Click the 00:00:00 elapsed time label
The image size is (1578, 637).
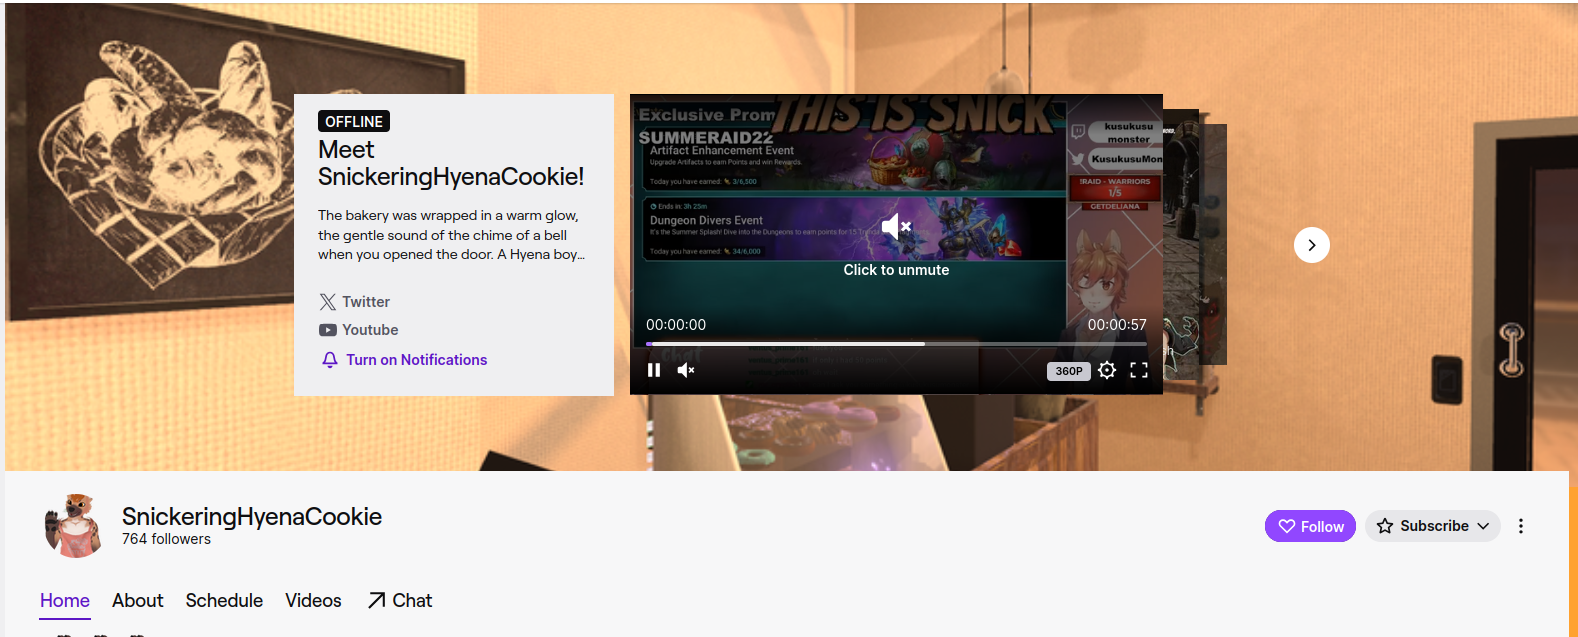click(676, 325)
